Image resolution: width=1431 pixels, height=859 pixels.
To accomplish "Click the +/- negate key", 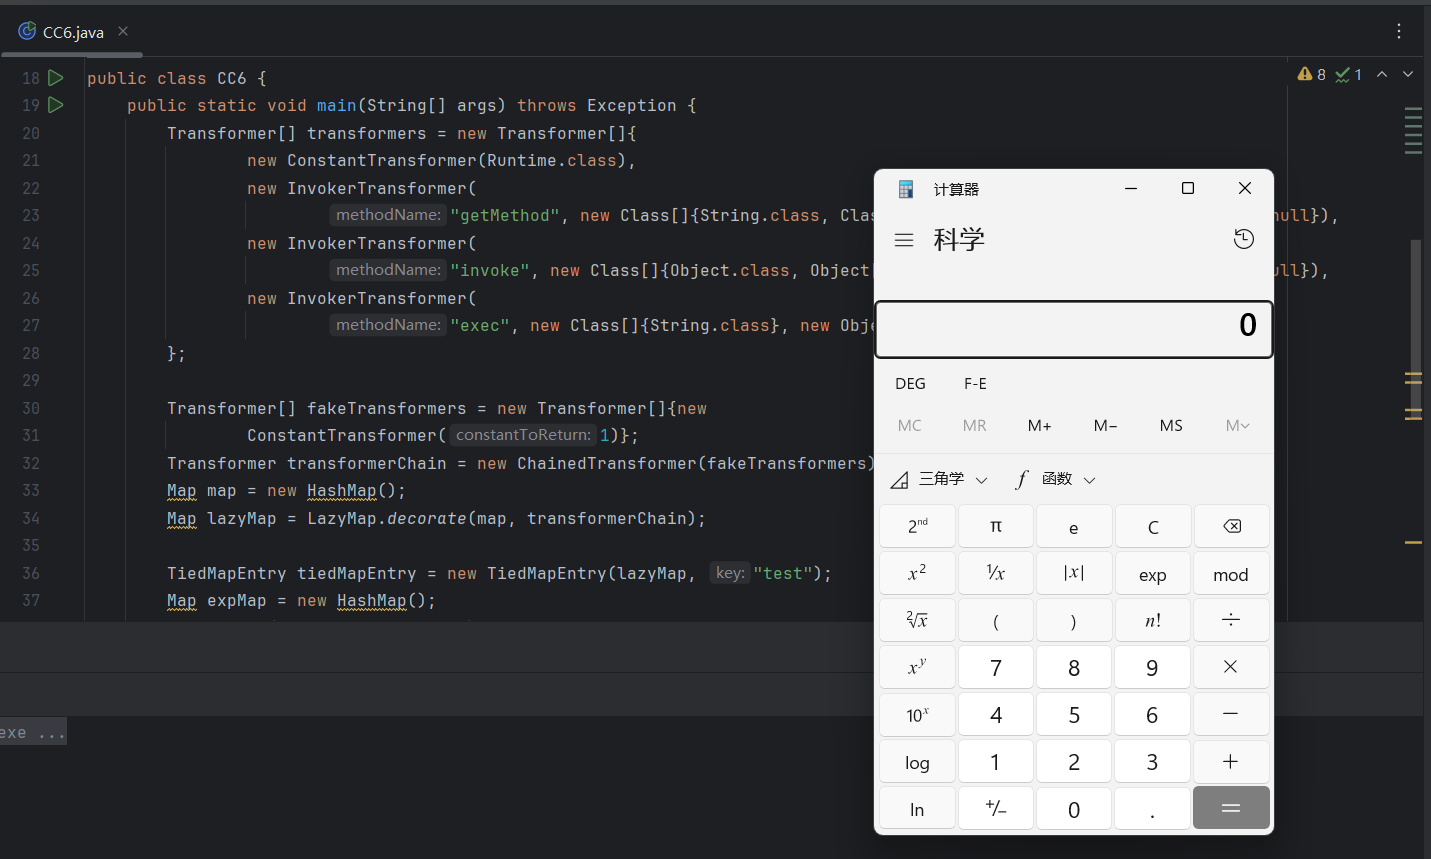I will point(996,809).
